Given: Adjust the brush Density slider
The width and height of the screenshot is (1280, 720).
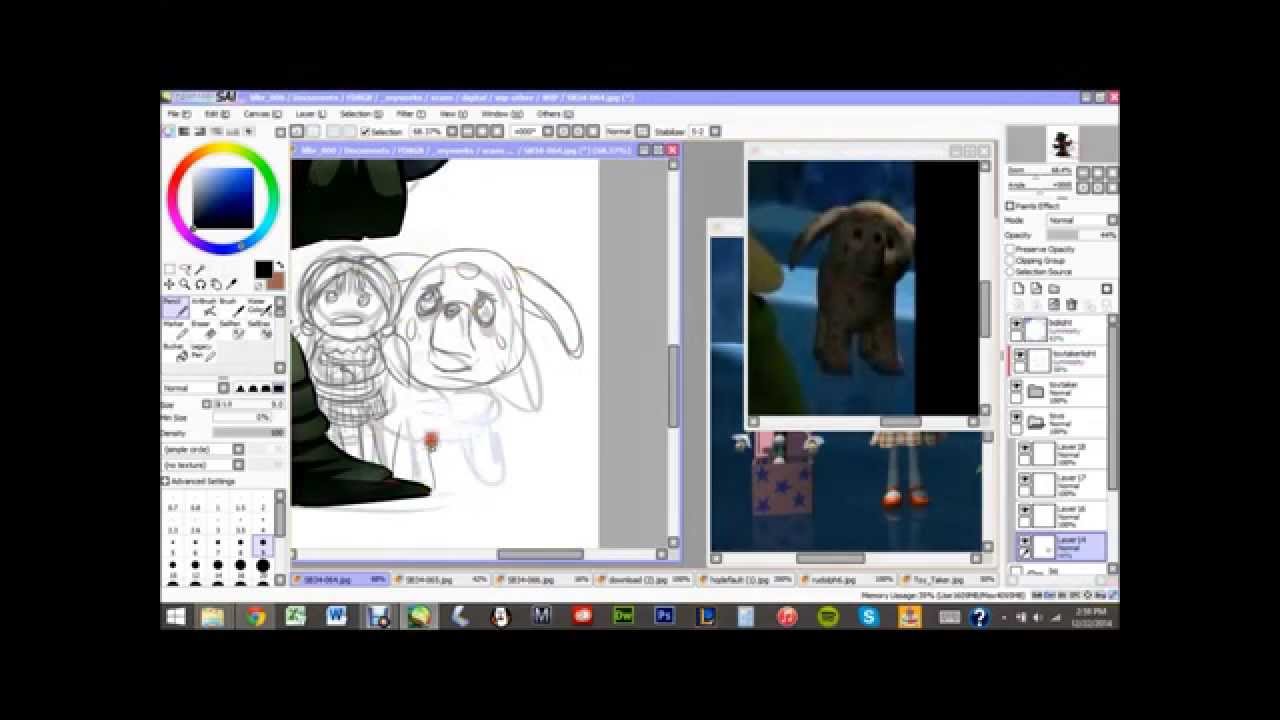Looking at the screenshot, I should 249,433.
